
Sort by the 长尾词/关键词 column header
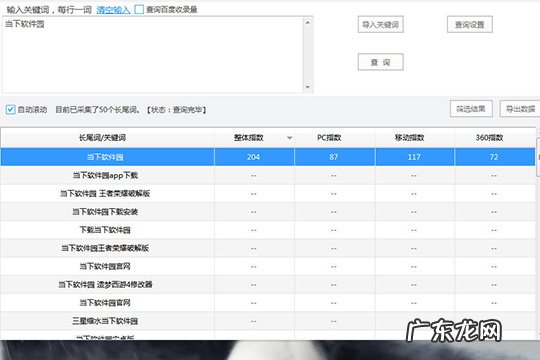tap(107, 138)
